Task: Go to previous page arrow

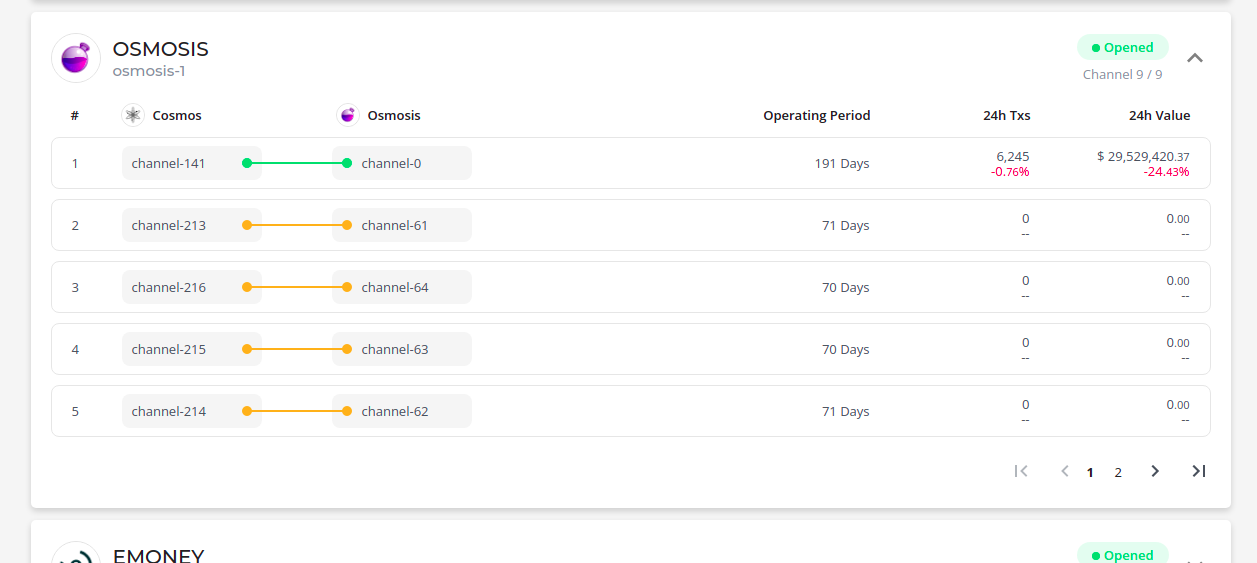Action: click(1065, 471)
